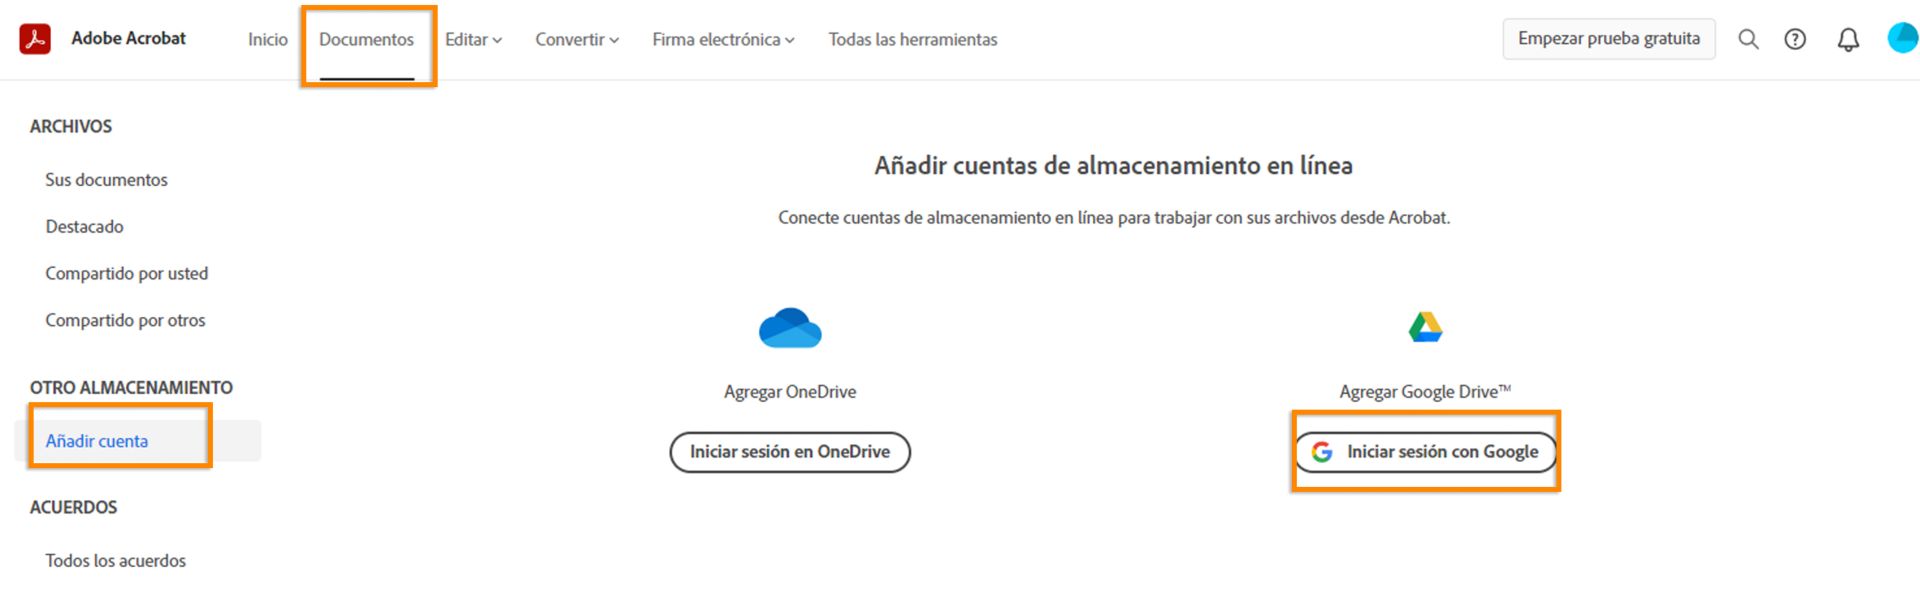The height and width of the screenshot is (598, 1920).
Task: Open Compartido por otros list
Action: (125, 321)
